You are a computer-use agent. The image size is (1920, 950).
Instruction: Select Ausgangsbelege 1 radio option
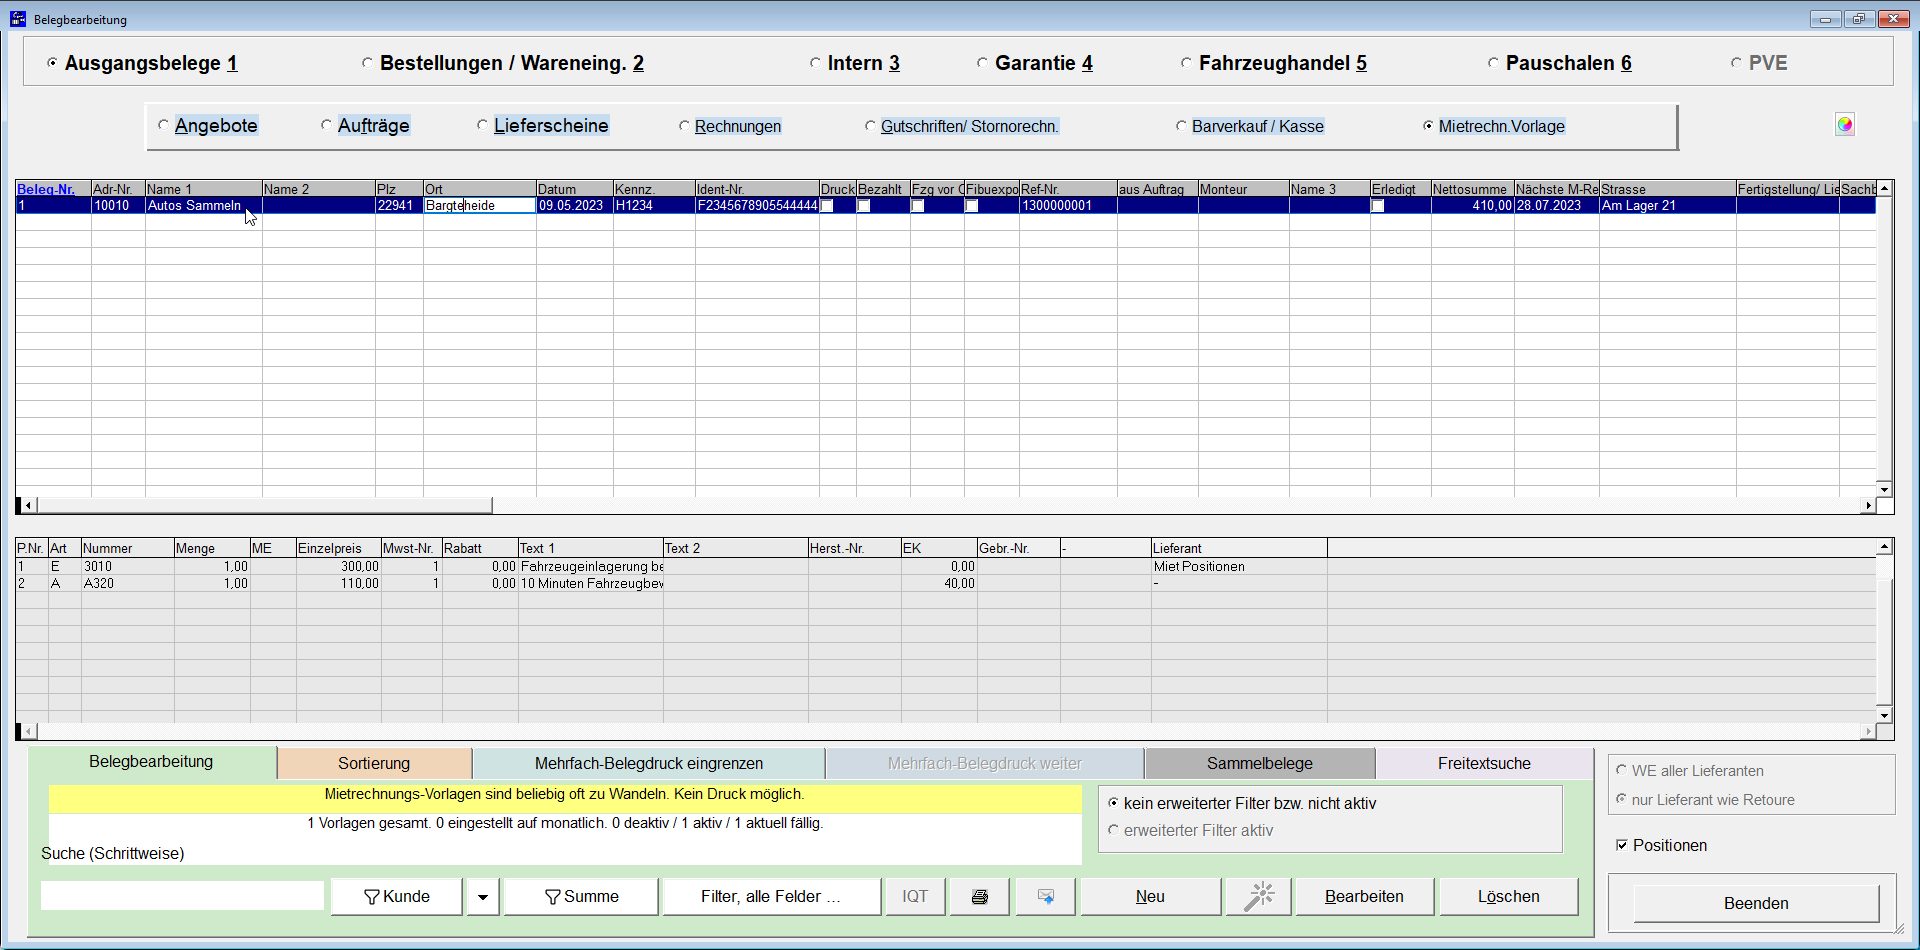coord(142,63)
